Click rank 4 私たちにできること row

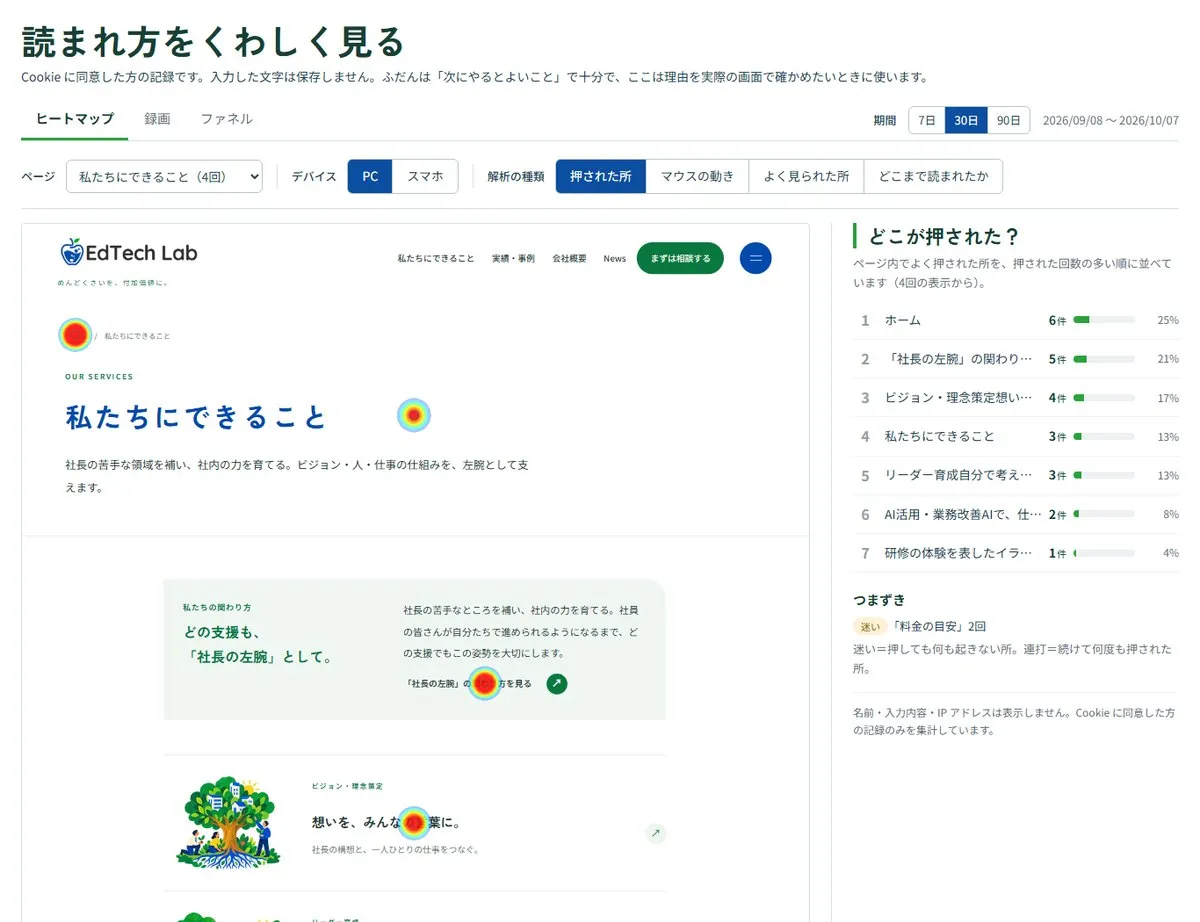1016,437
